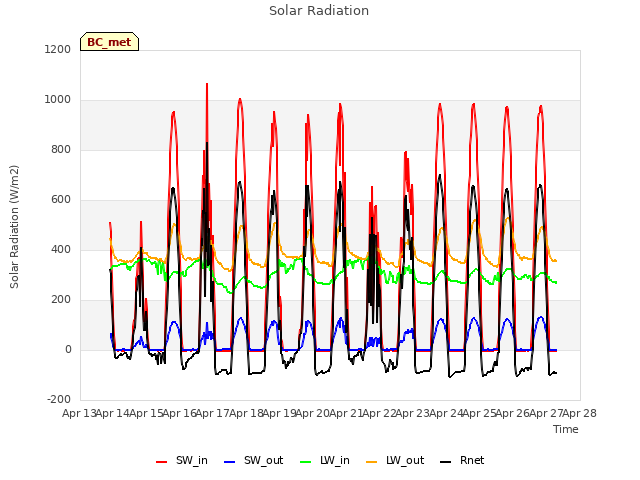Click the orange LW_out legend swatch
The height and width of the screenshot is (480, 640).
pyautogui.click(x=372, y=462)
